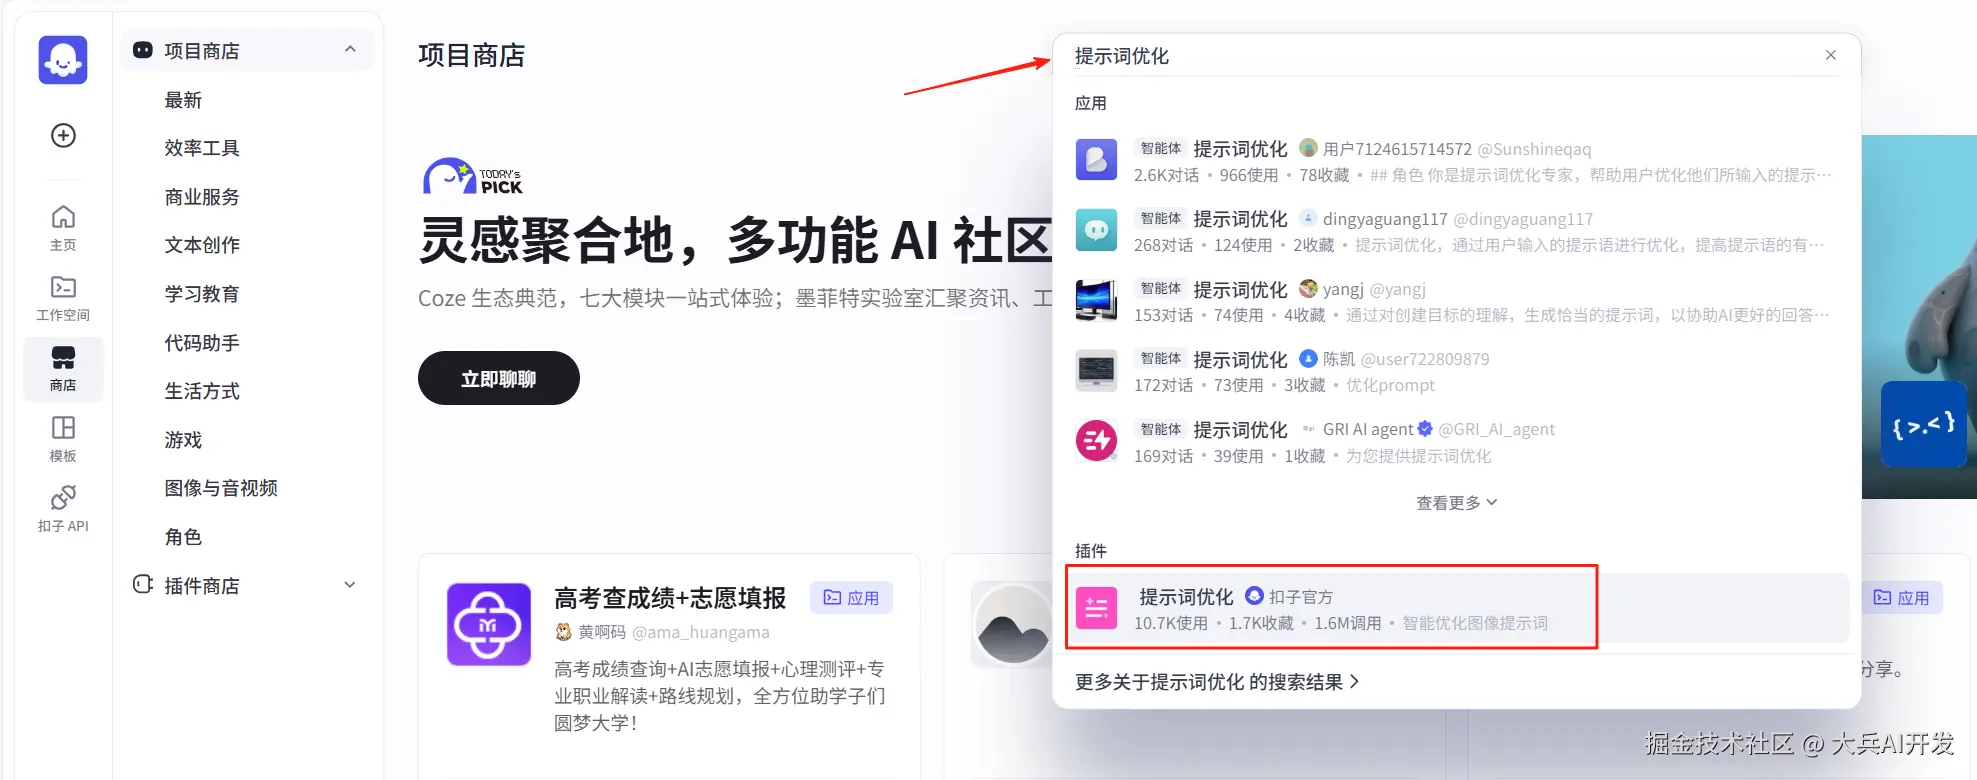This screenshot has width=1977, height=780.
Task: Expand the 插件商店 section
Action: pos(350,585)
